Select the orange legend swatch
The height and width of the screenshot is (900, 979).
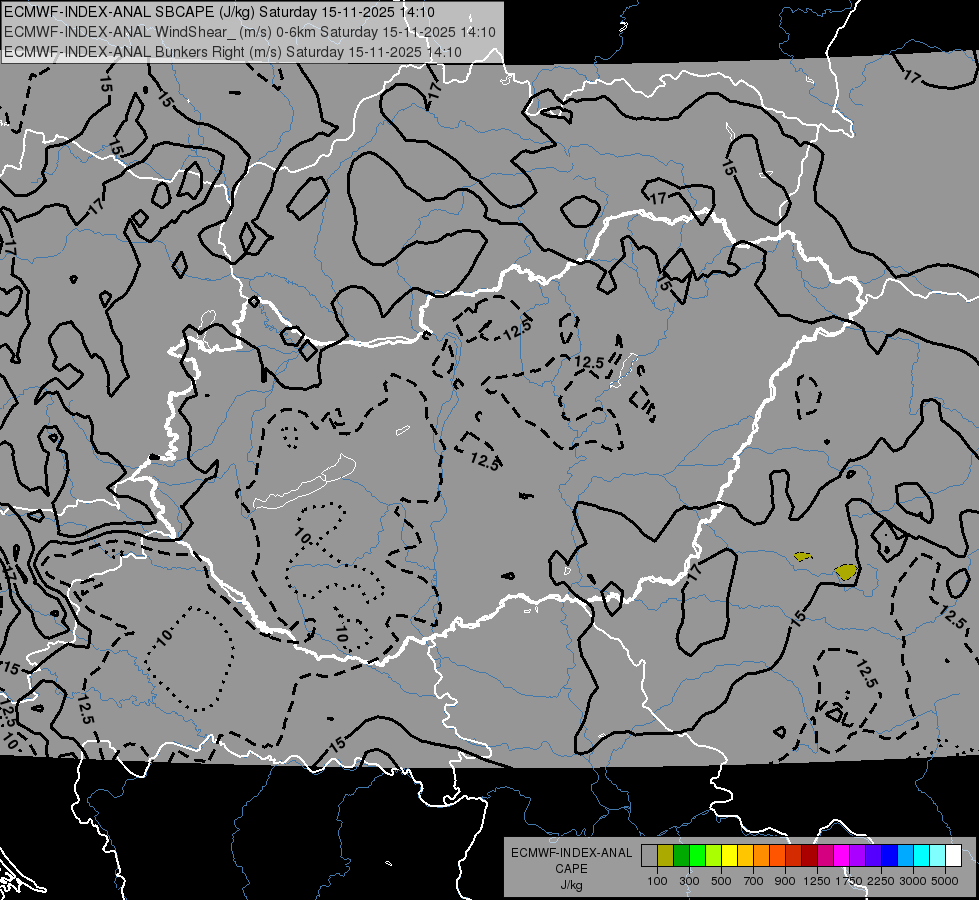[761, 856]
